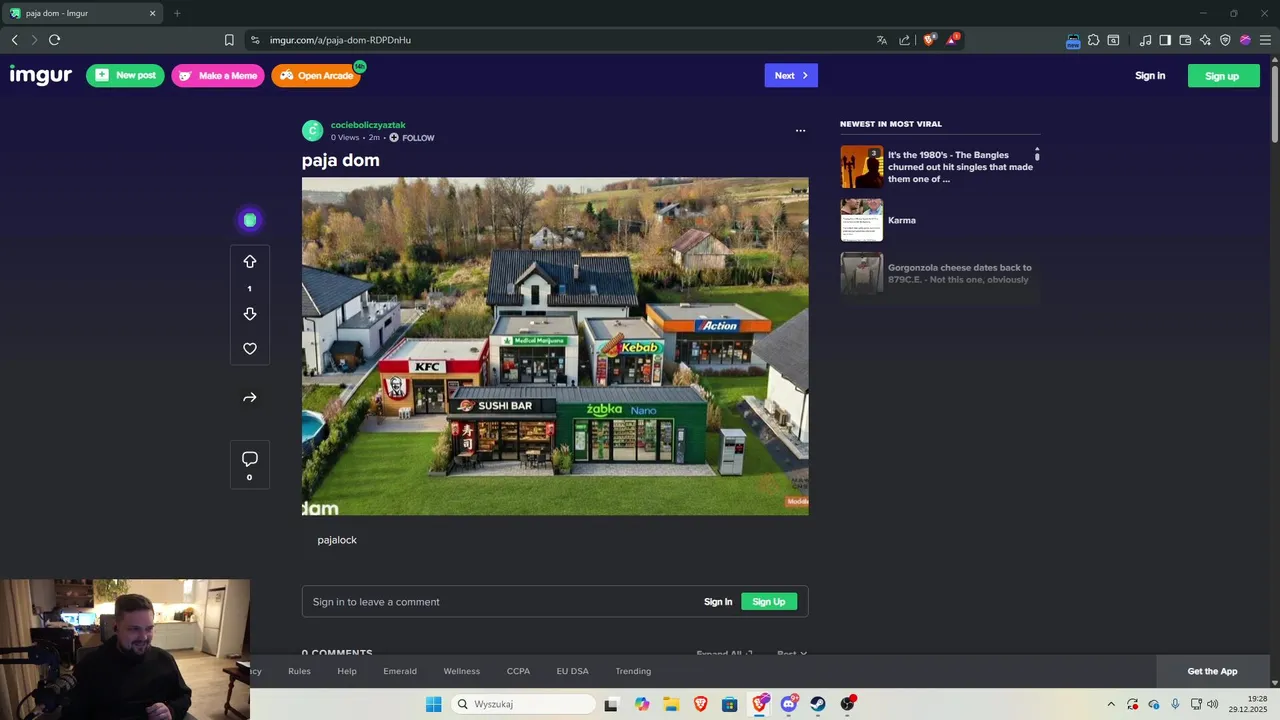The height and width of the screenshot is (720, 1280).
Task: Open the New post button
Action: (x=125, y=75)
